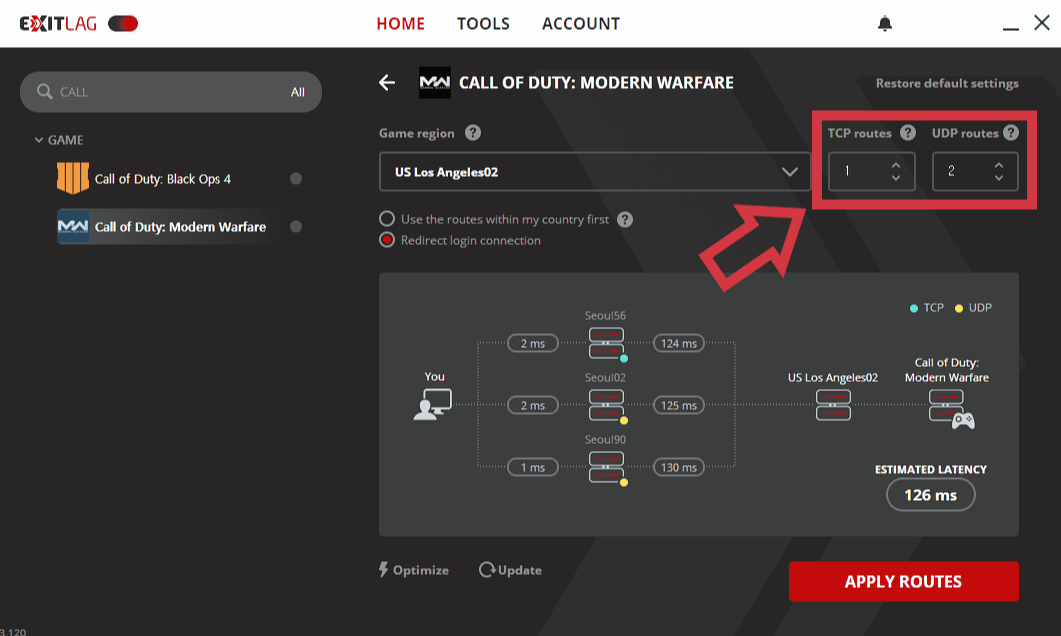Click the search magnifier icon

(45, 91)
